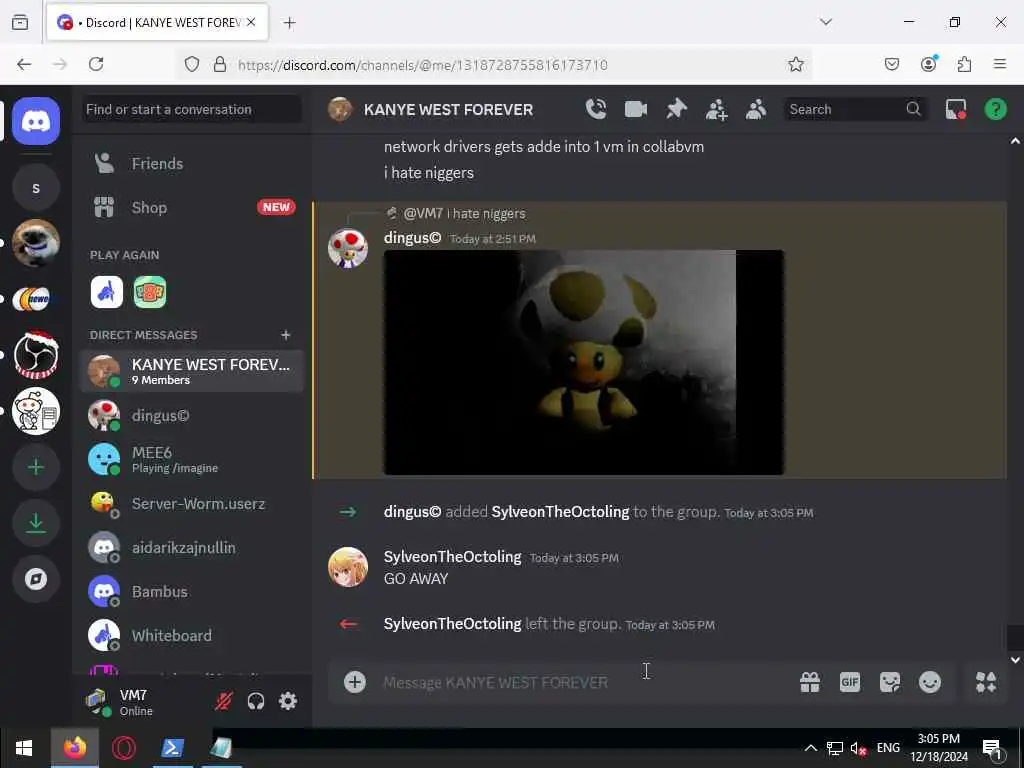Focus the chat Search box
This screenshot has width=1024, height=768.
point(854,109)
